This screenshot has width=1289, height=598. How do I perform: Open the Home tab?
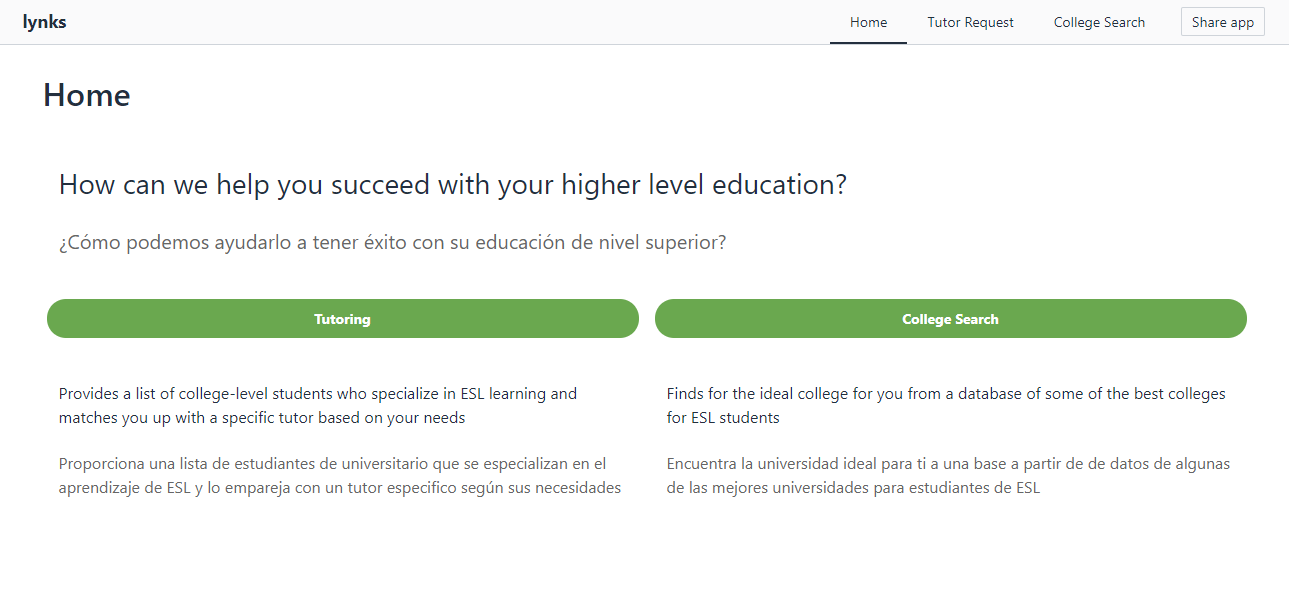click(868, 22)
